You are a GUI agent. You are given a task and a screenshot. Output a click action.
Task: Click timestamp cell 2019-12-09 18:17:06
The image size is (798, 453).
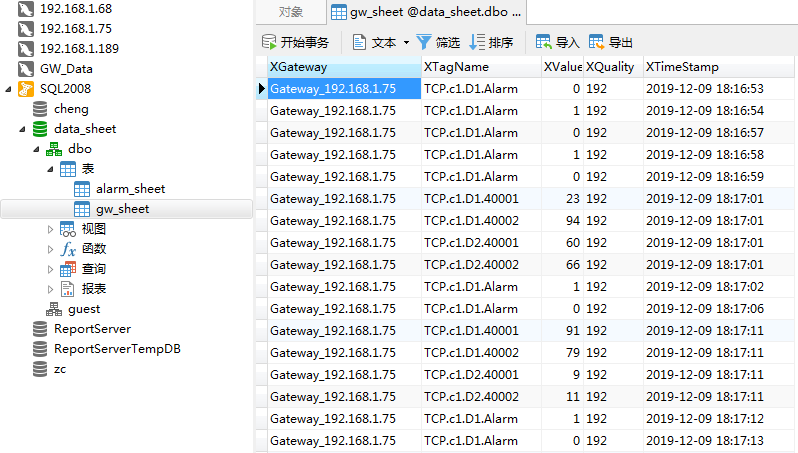click(x=719, y=308)
